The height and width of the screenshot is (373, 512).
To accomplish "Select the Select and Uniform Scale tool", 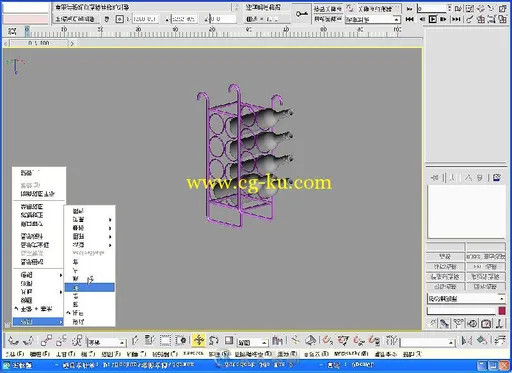I will tap(229, 341).
